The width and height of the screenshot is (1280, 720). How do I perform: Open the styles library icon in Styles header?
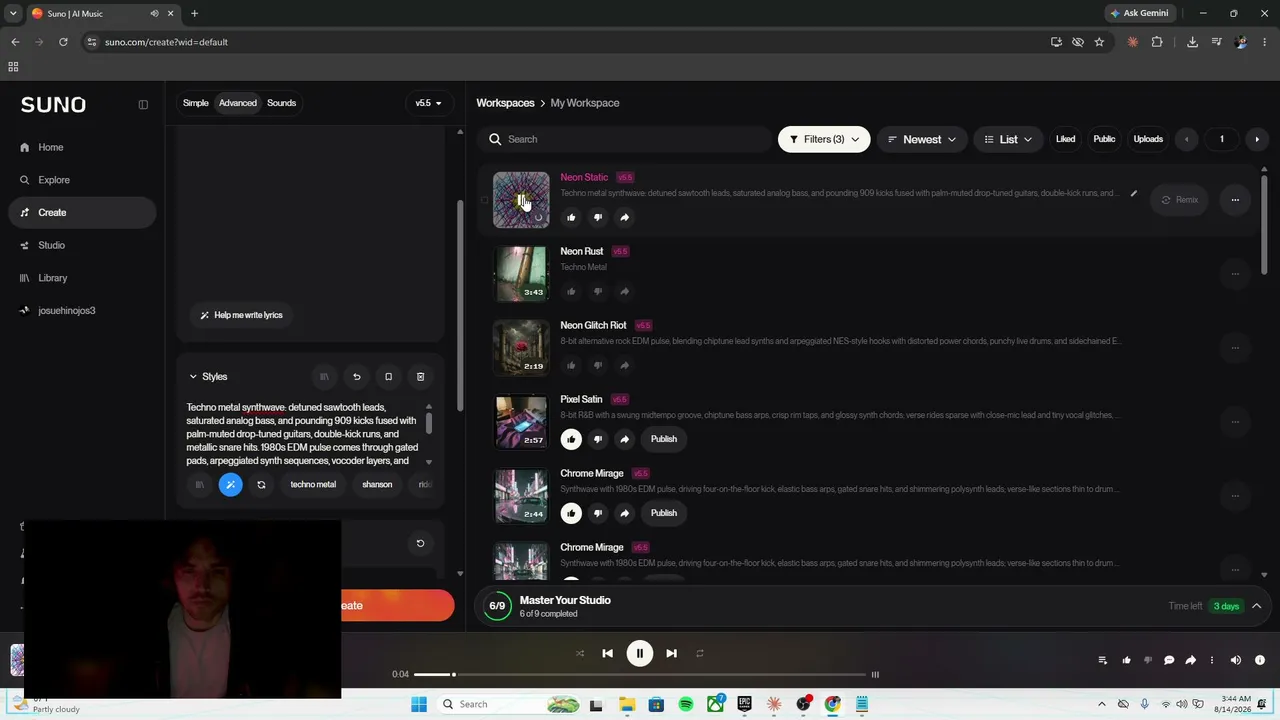coord(324,377)
